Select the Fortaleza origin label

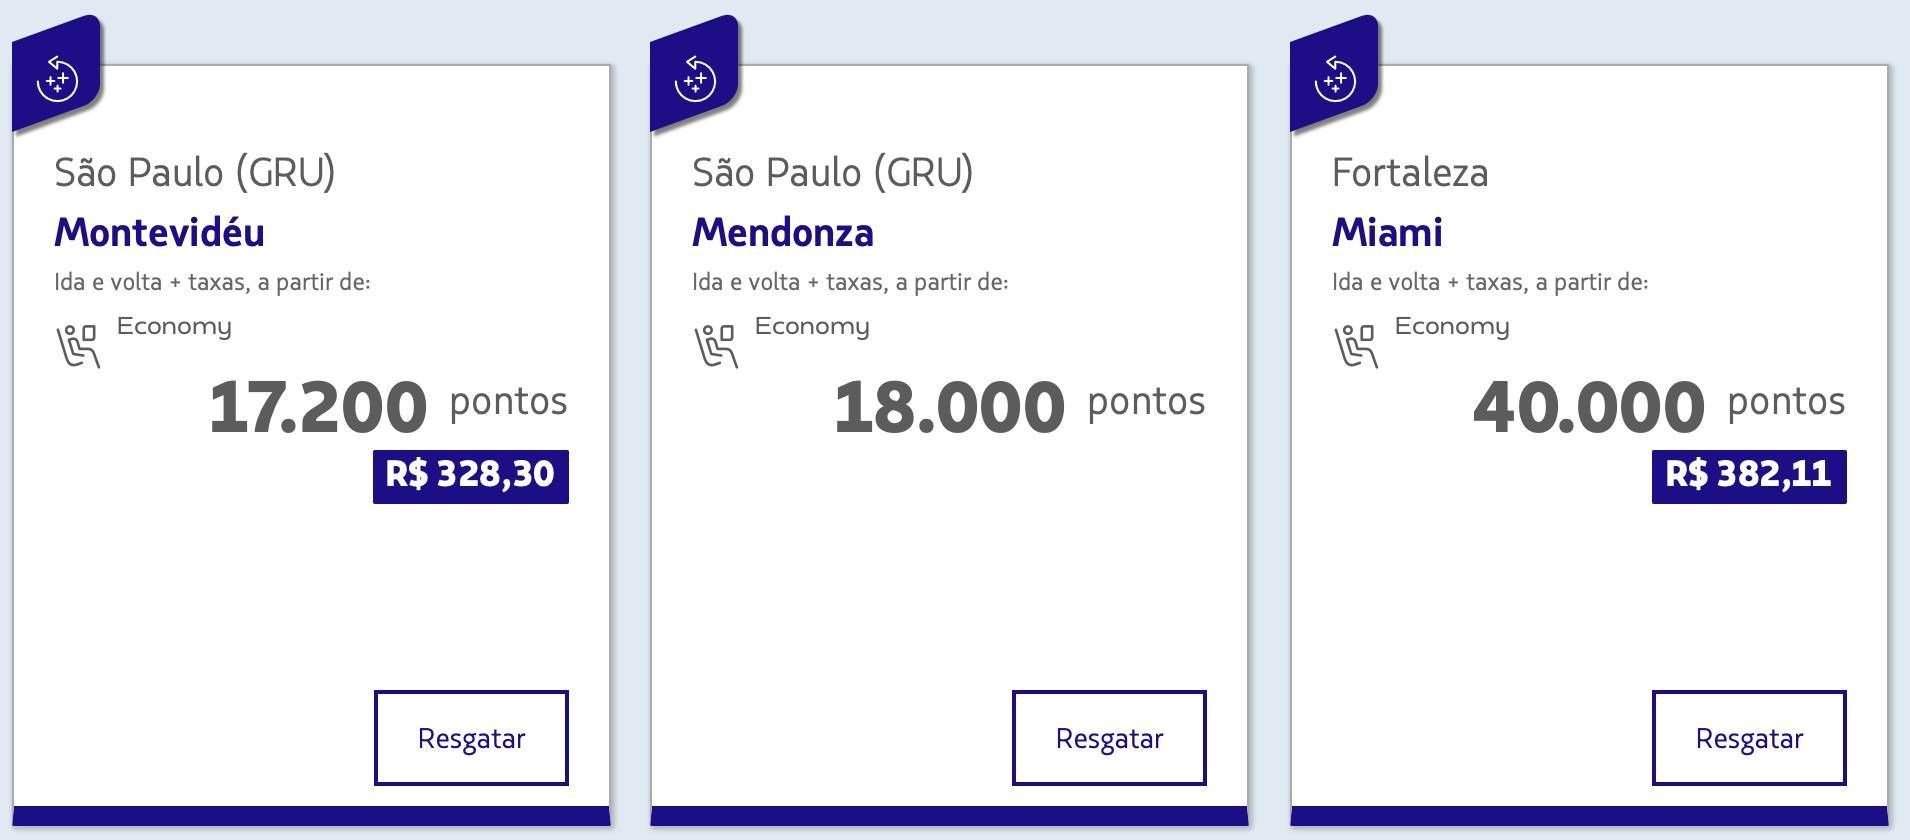coord(1410,173)
